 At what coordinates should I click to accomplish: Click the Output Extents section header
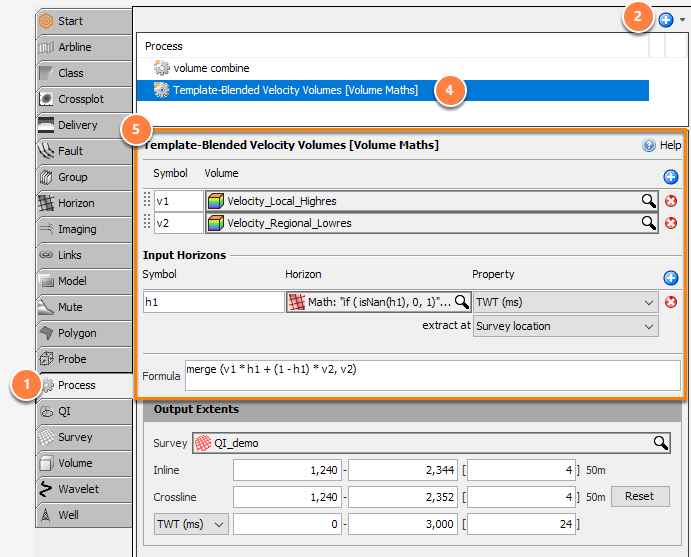click(412, 410)
